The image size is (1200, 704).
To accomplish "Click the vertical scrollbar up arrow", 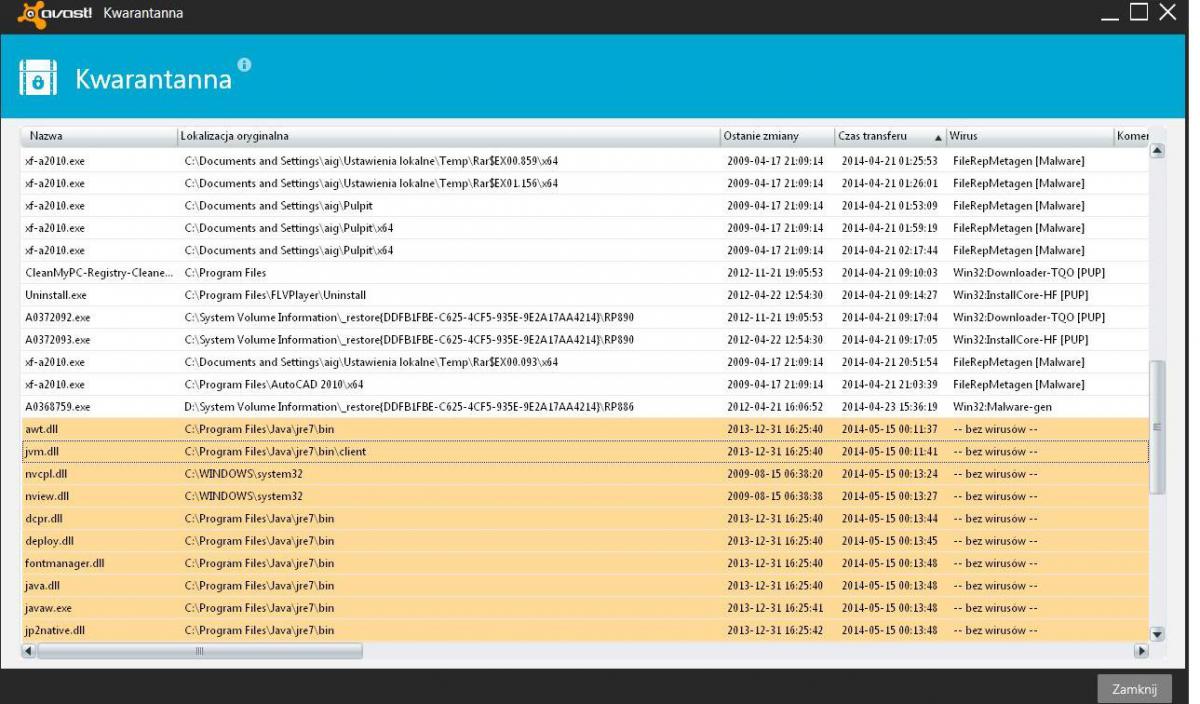I will (x=1158, y=151).
